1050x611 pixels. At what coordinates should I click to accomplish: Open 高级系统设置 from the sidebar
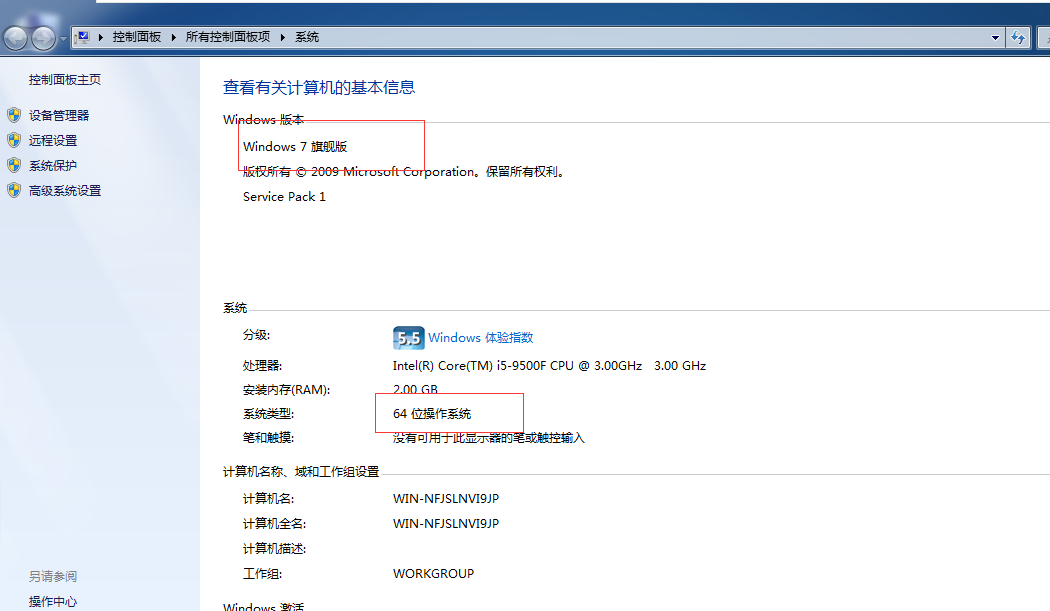[x=65, y=191]
